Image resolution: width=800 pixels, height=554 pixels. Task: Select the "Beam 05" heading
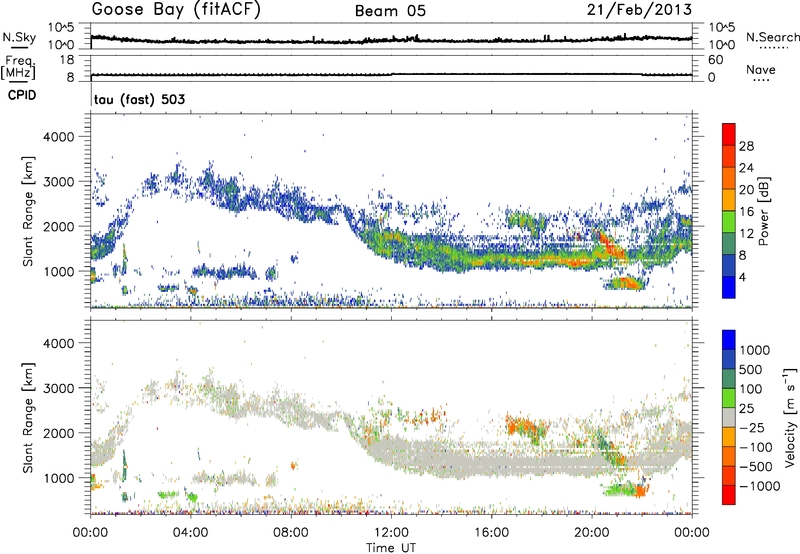pyautogui.click(x=390, y=11)
